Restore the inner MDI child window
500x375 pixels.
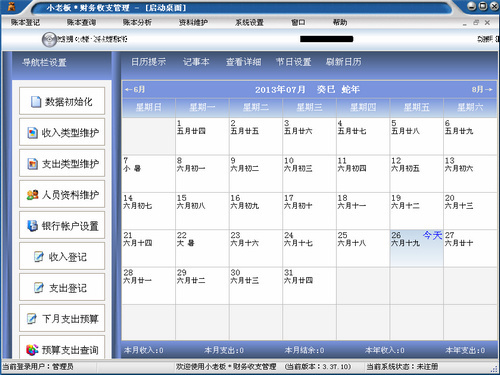click(476, 23)
